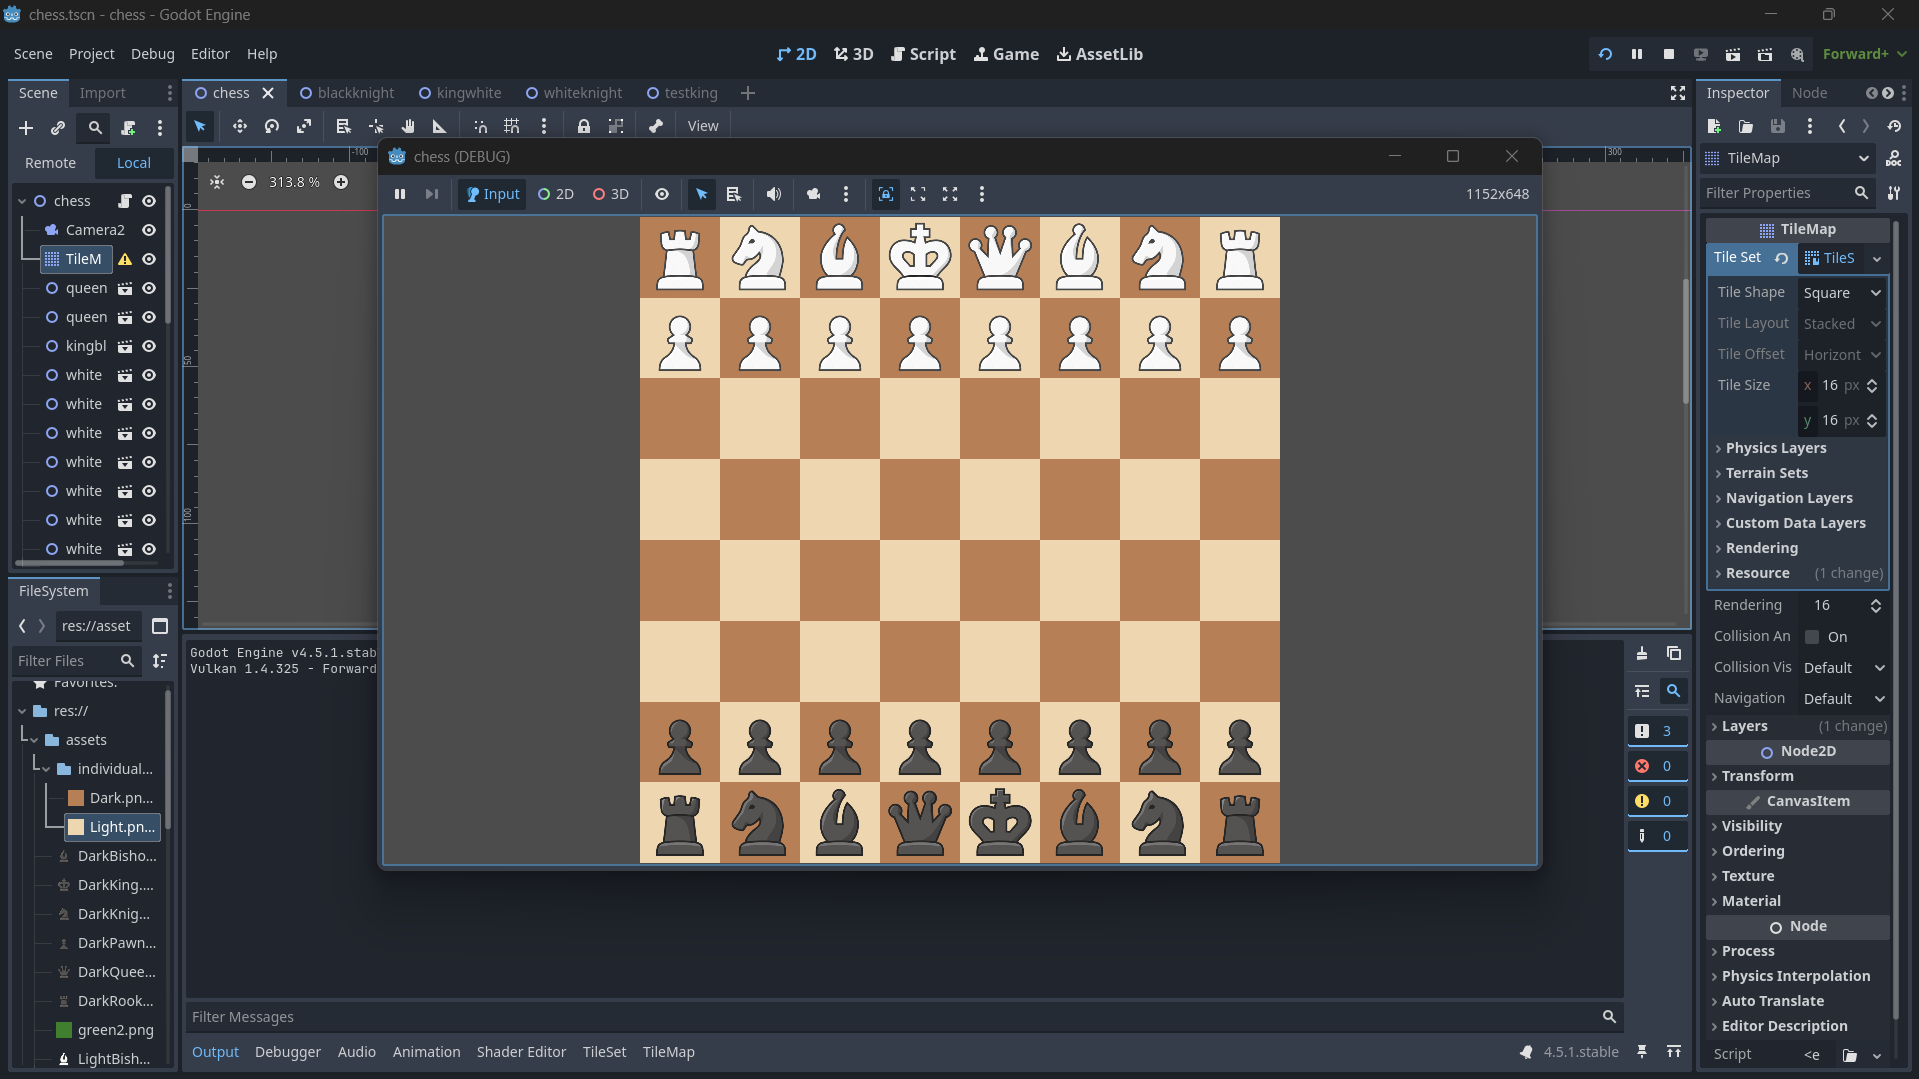Switch scene tree to Remote view

tap(50, 163)
